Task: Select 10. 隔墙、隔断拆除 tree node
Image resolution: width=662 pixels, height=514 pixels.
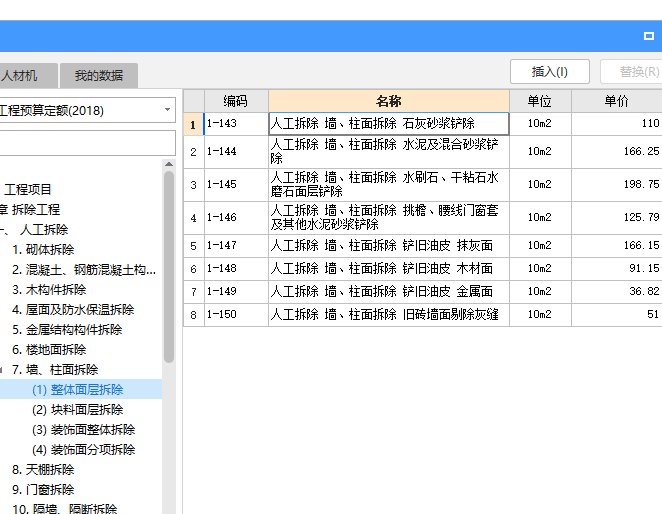Action: tap(65, 509)
